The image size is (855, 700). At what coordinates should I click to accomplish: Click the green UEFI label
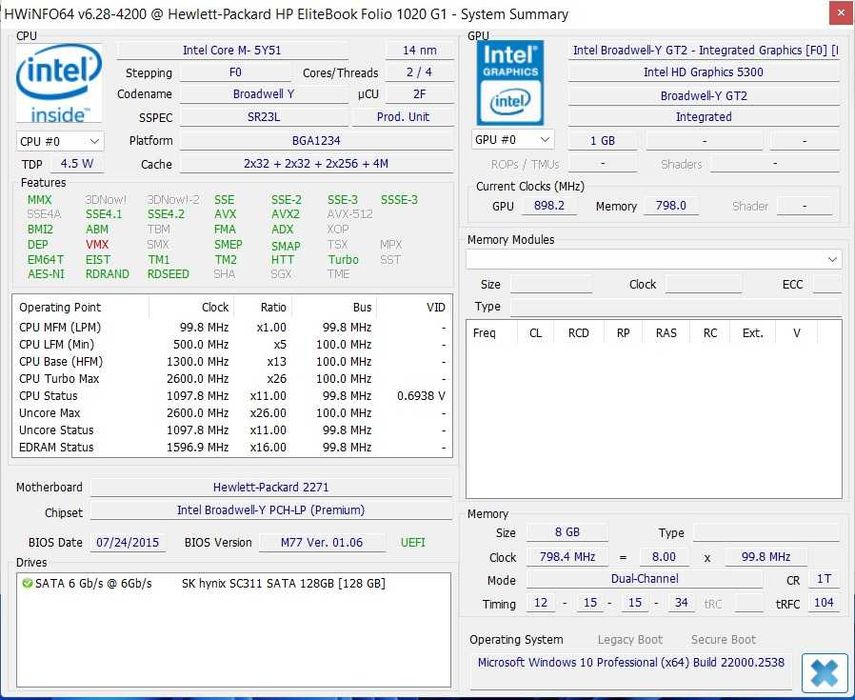click(413, 542)
